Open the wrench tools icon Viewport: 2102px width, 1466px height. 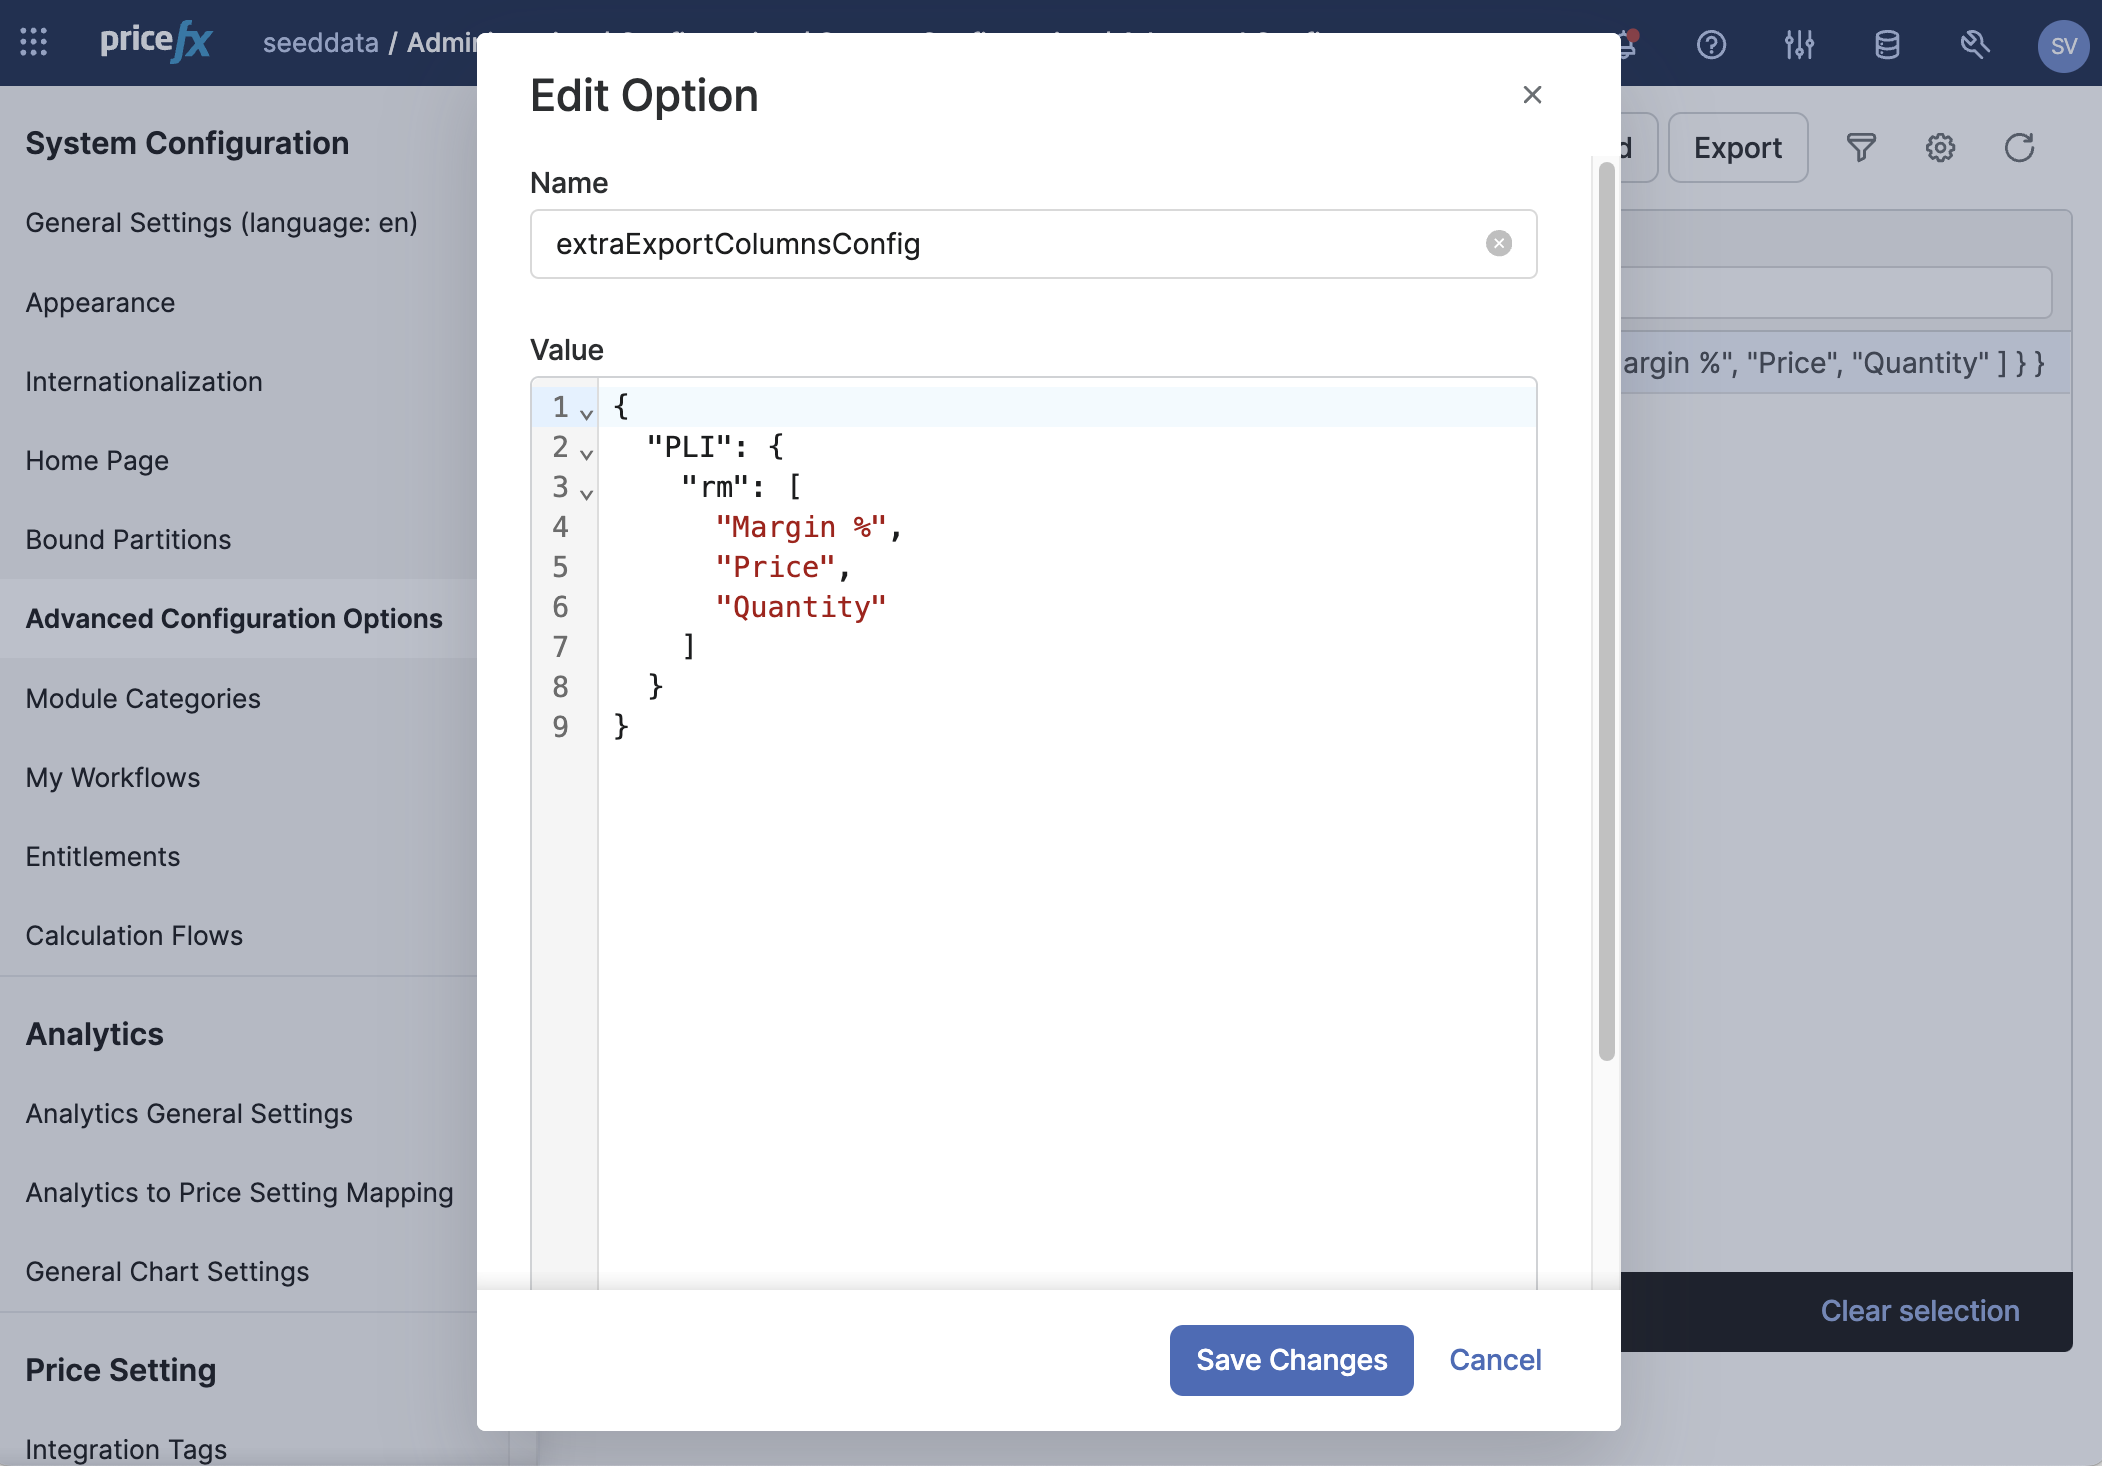(1974, 45)
